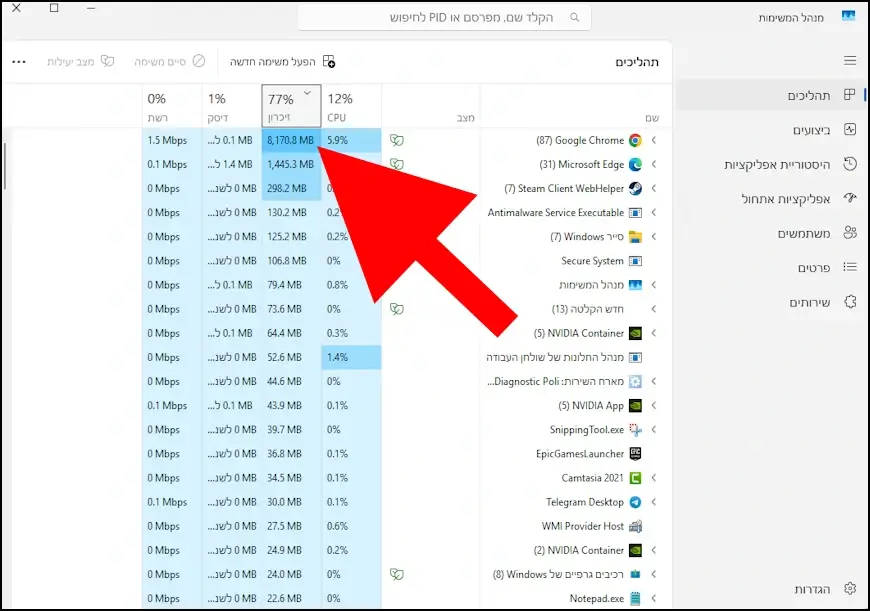Click the 1.4% CPU cell
870x611 pixels.
click(x=351, y=357)
